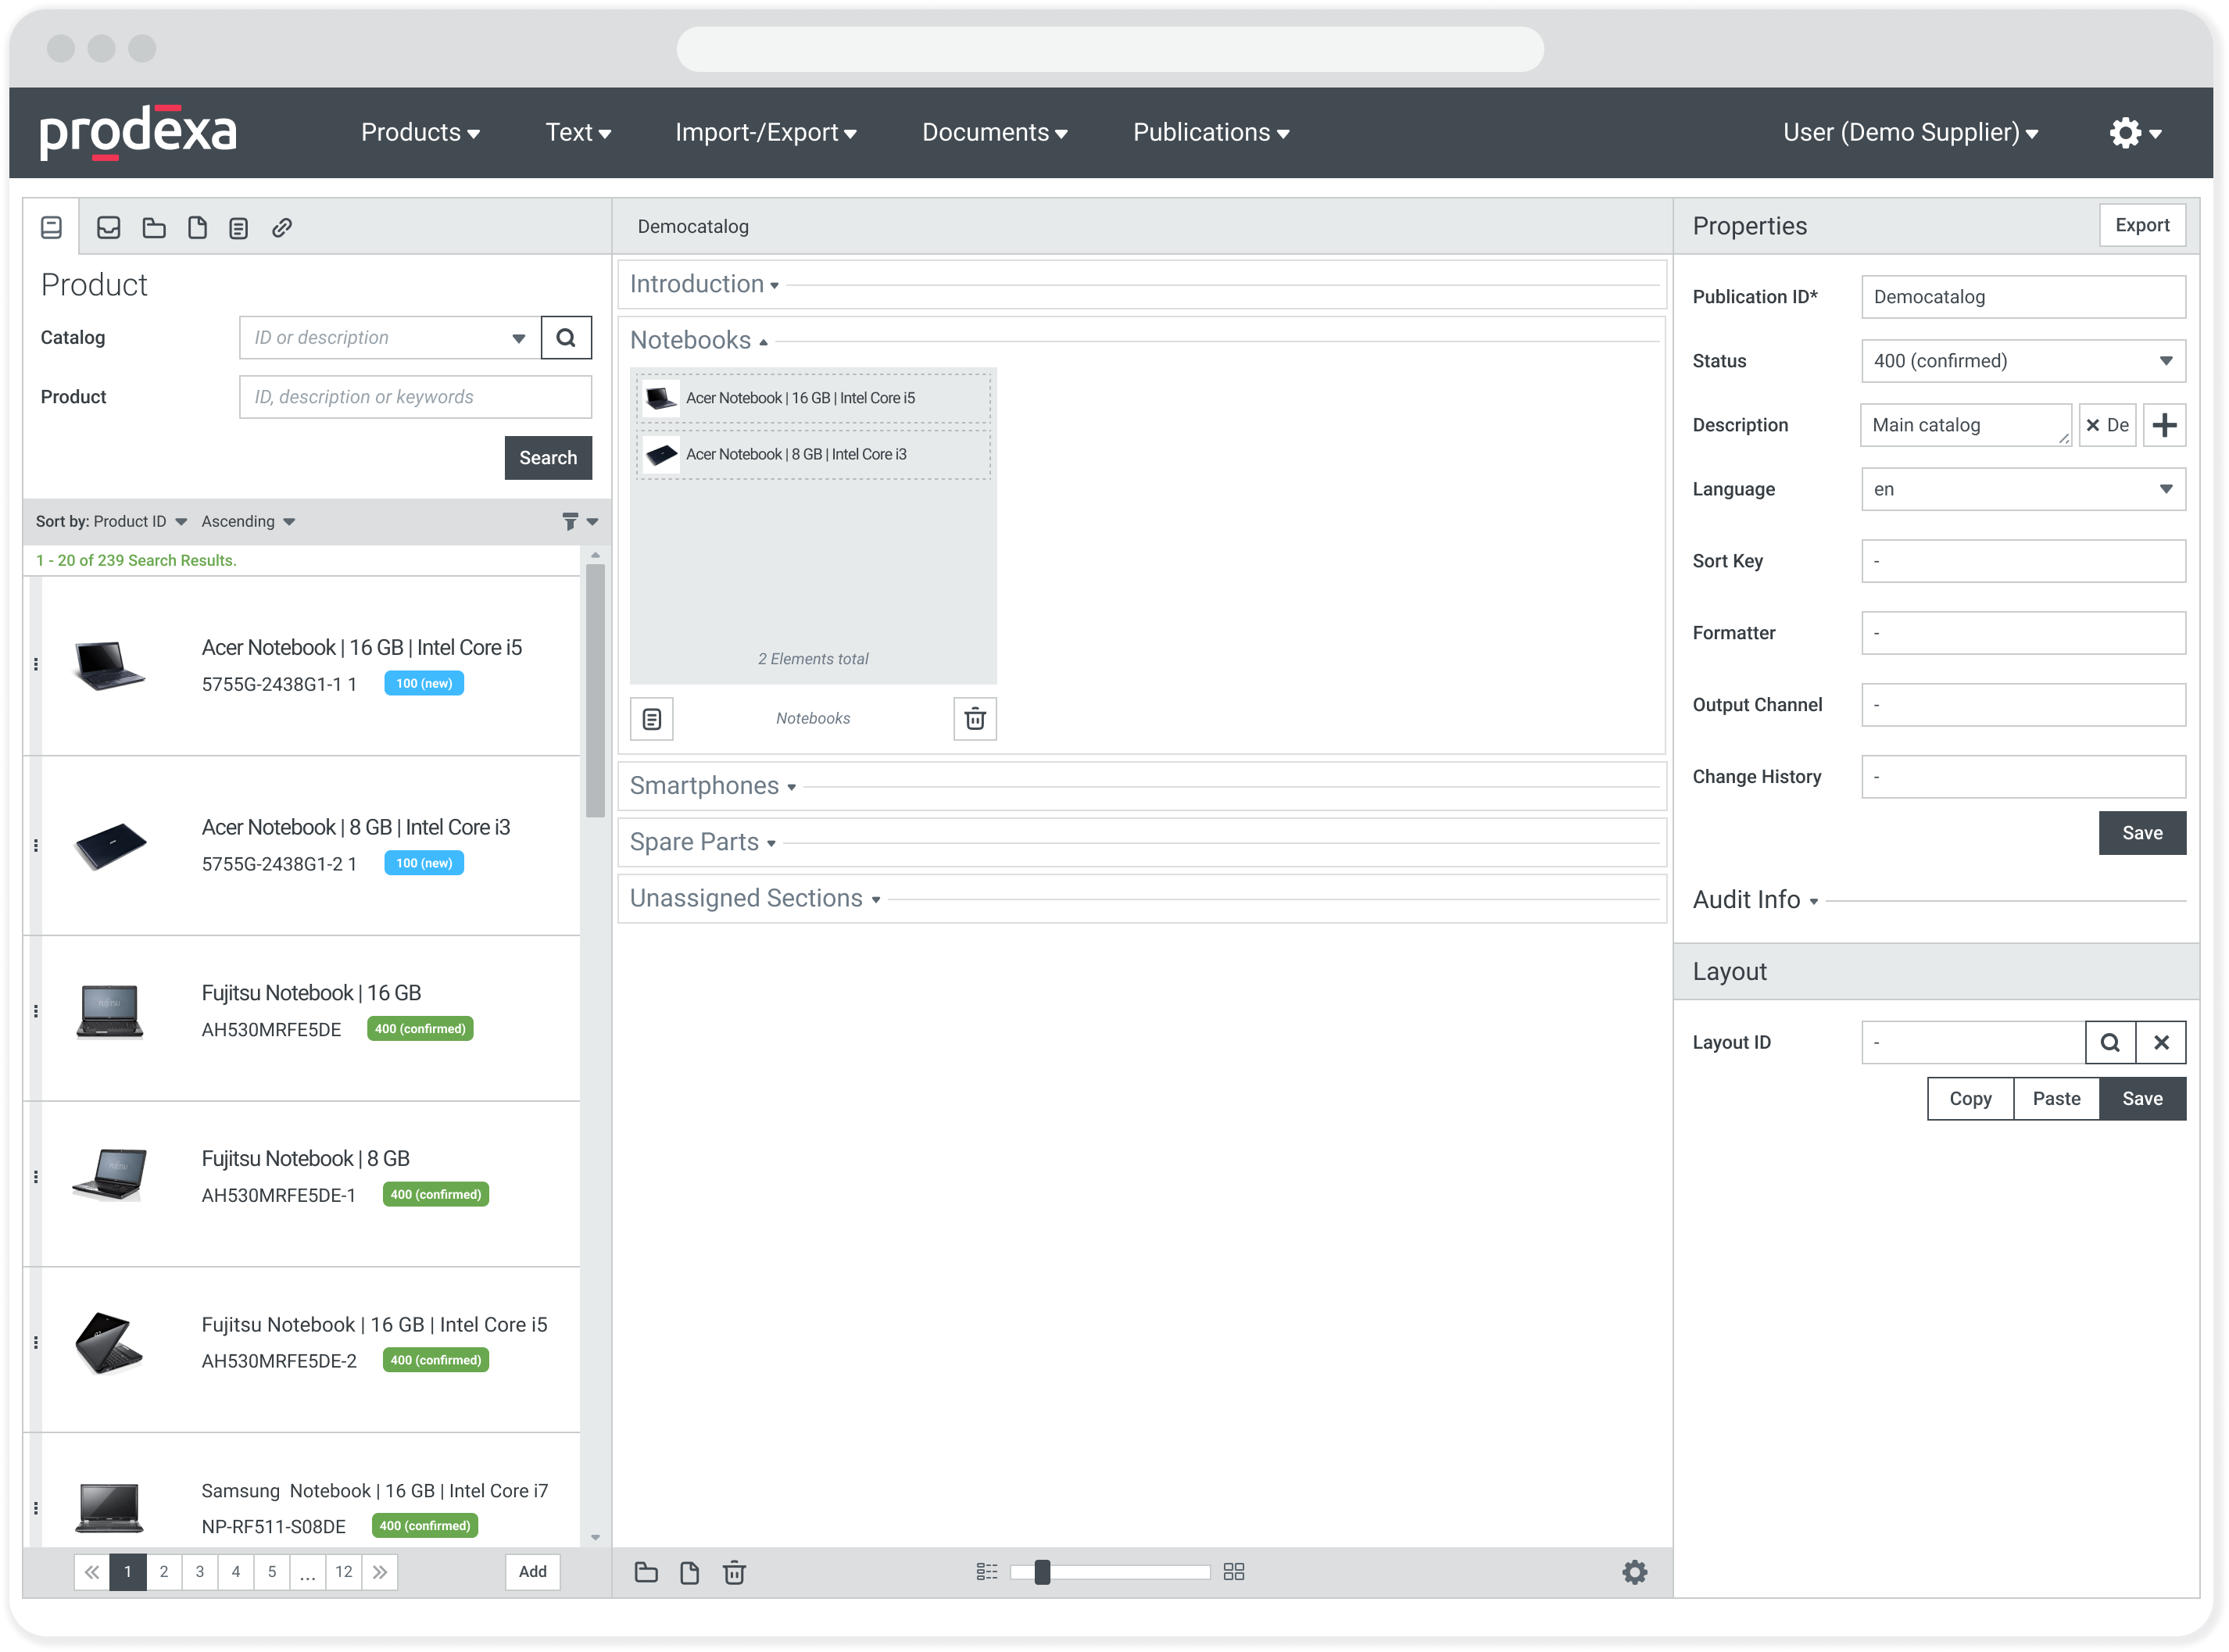Screen dimensions: 2229x1652
Task: Click the link icon in left toolbar
Action: pos(282,228)
